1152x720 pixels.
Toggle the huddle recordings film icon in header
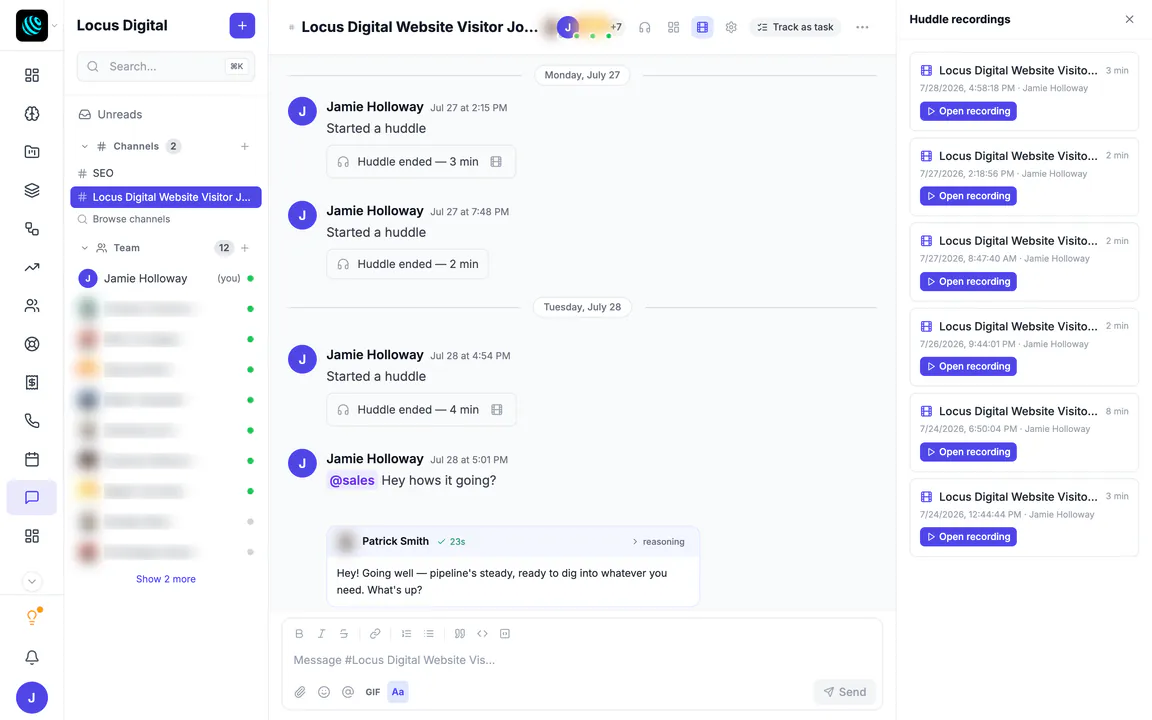pyautogui.click(x=702, y=27)
